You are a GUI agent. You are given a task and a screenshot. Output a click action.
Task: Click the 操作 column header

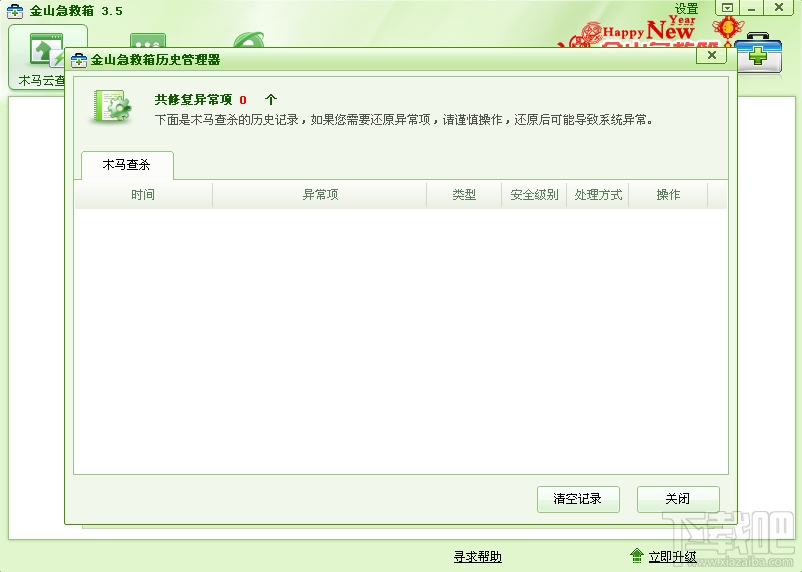(x=668, y=195)
